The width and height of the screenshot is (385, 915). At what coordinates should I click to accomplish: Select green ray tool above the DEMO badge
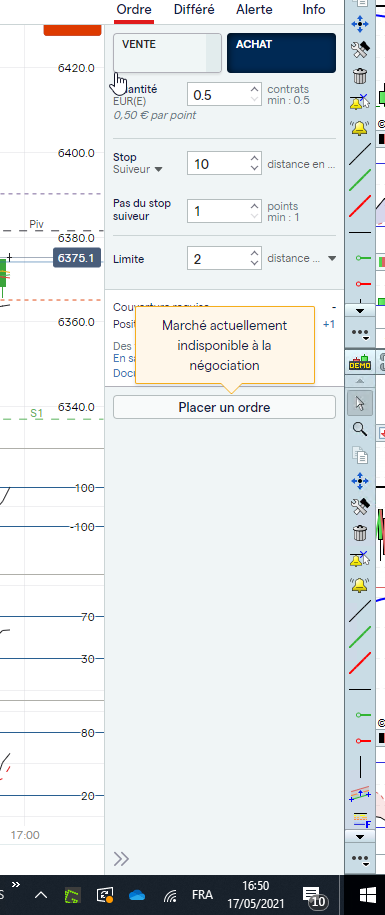362,258
